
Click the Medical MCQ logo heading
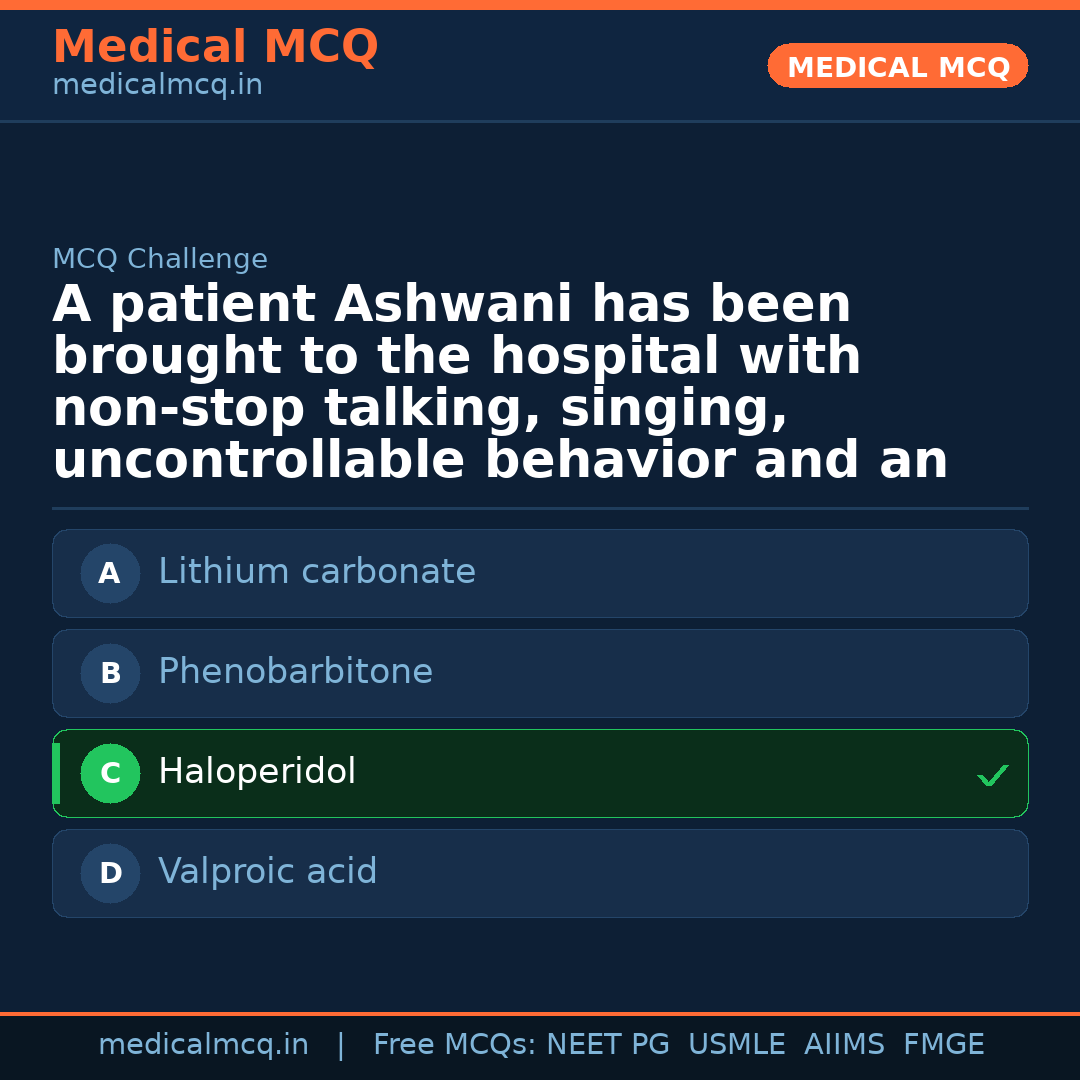(x=215, y=47)
